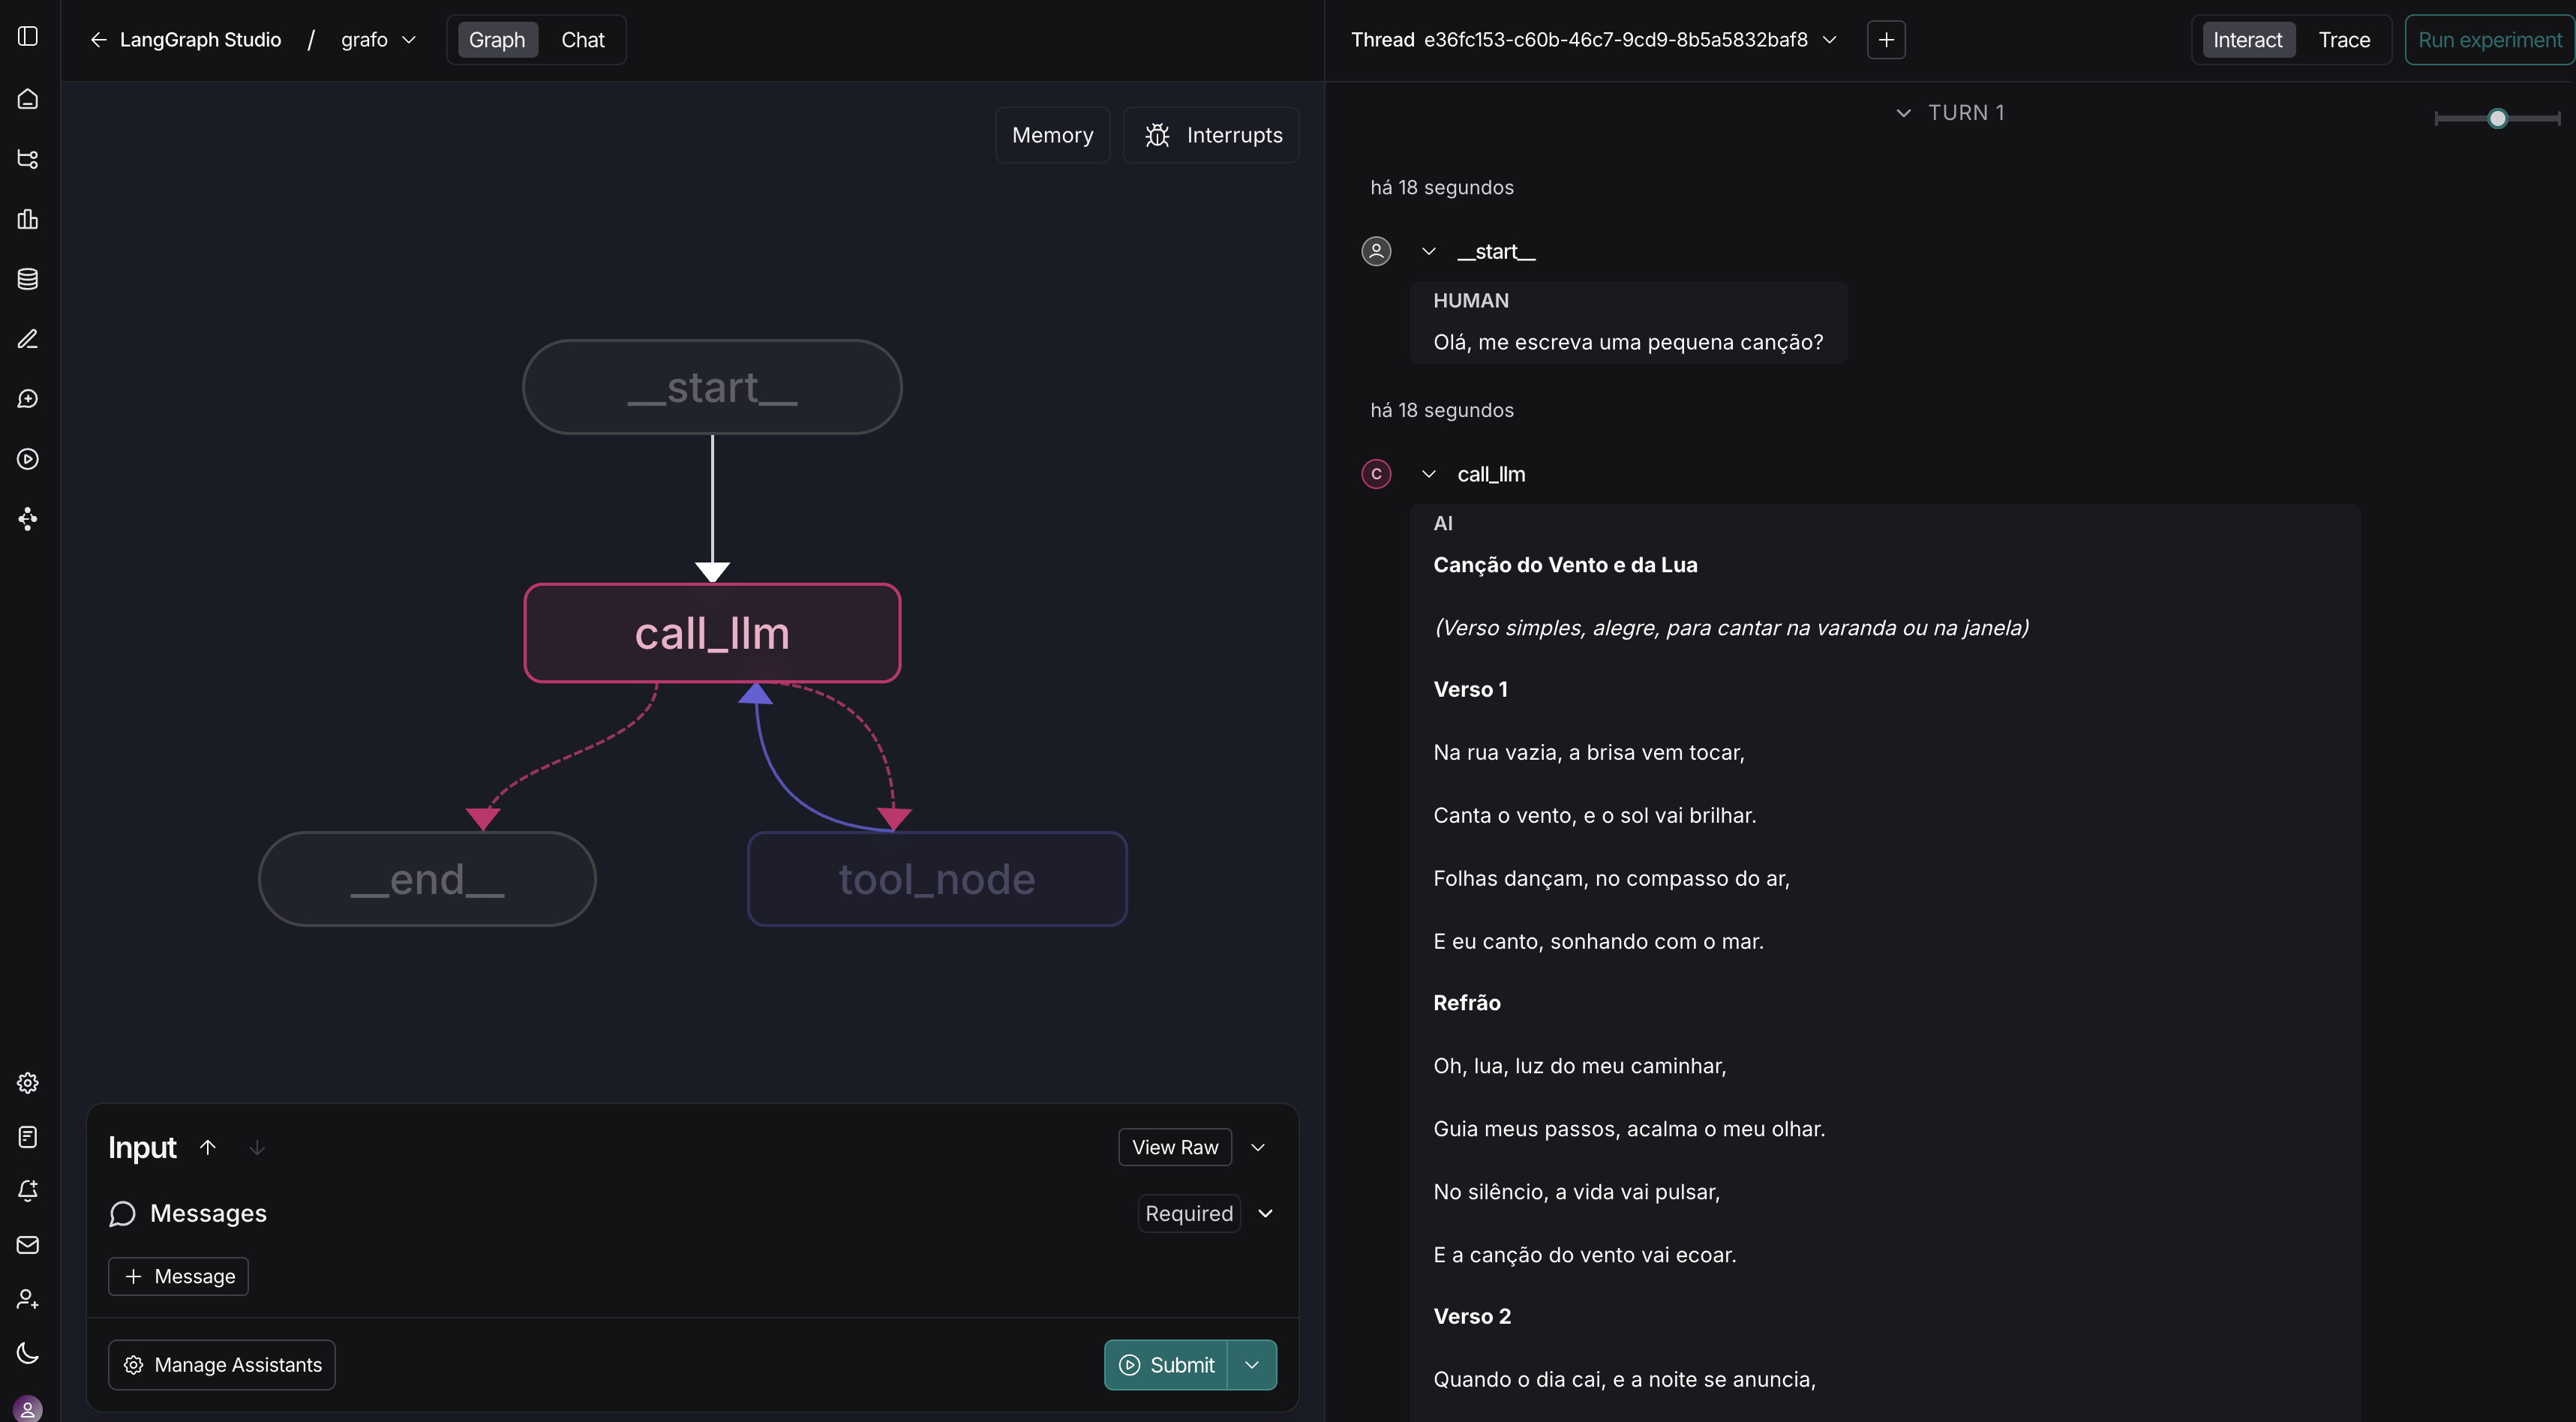The image size is (2576, 1422).
Task: Open the pencil annotate icon in sidebar
Action: (x=28, y=339)
